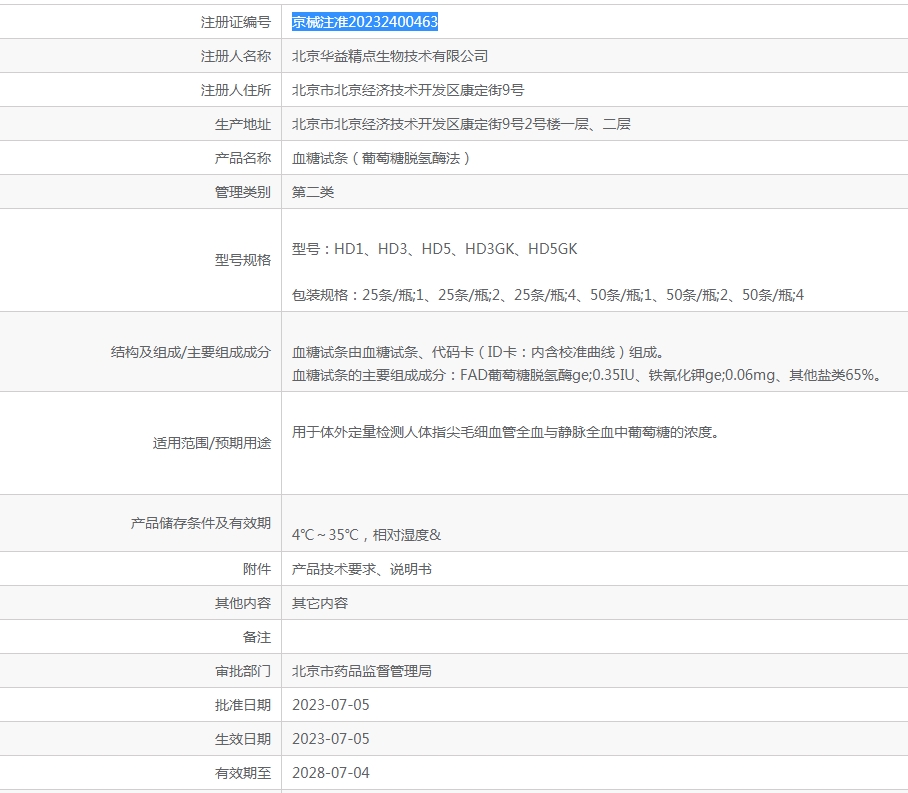908x793 pixels.
Task: Click the 结构及组成/主要组成成分 label
Action: (191, 352)
